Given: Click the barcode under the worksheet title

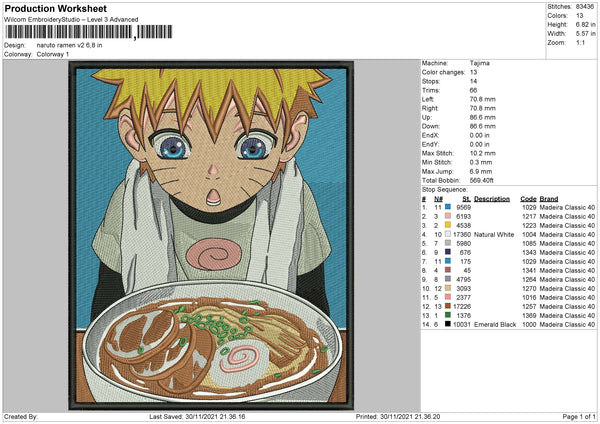Looking at the screenshot, I should point(88,32).
